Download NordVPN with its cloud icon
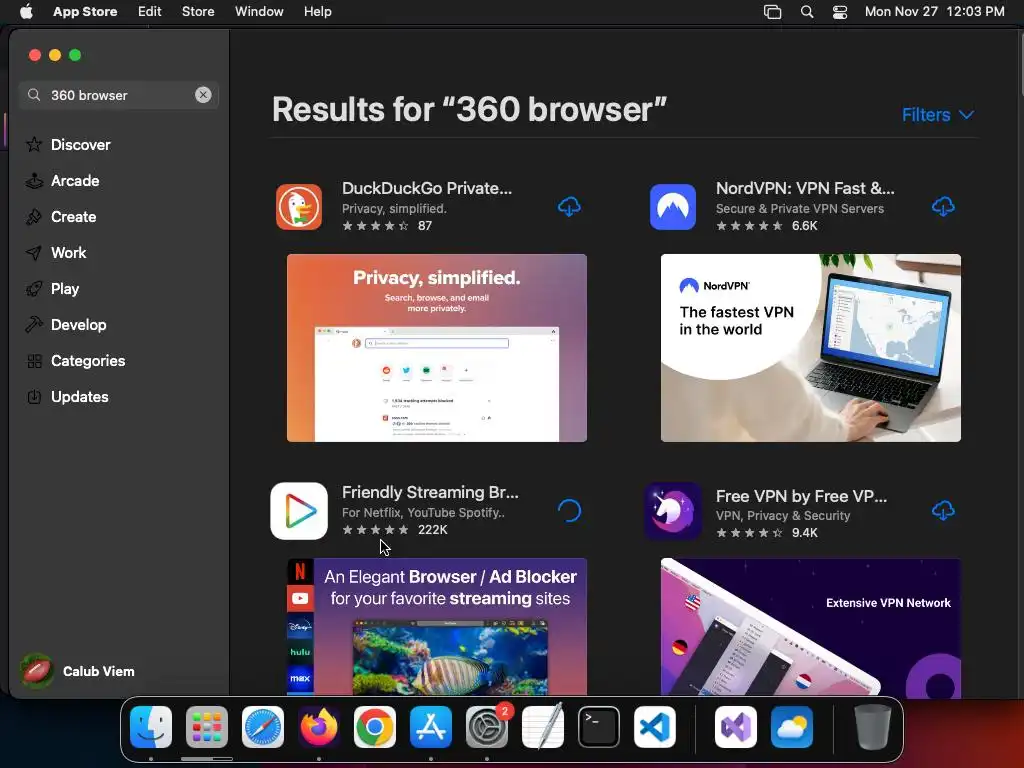 [x=943, y=207]
